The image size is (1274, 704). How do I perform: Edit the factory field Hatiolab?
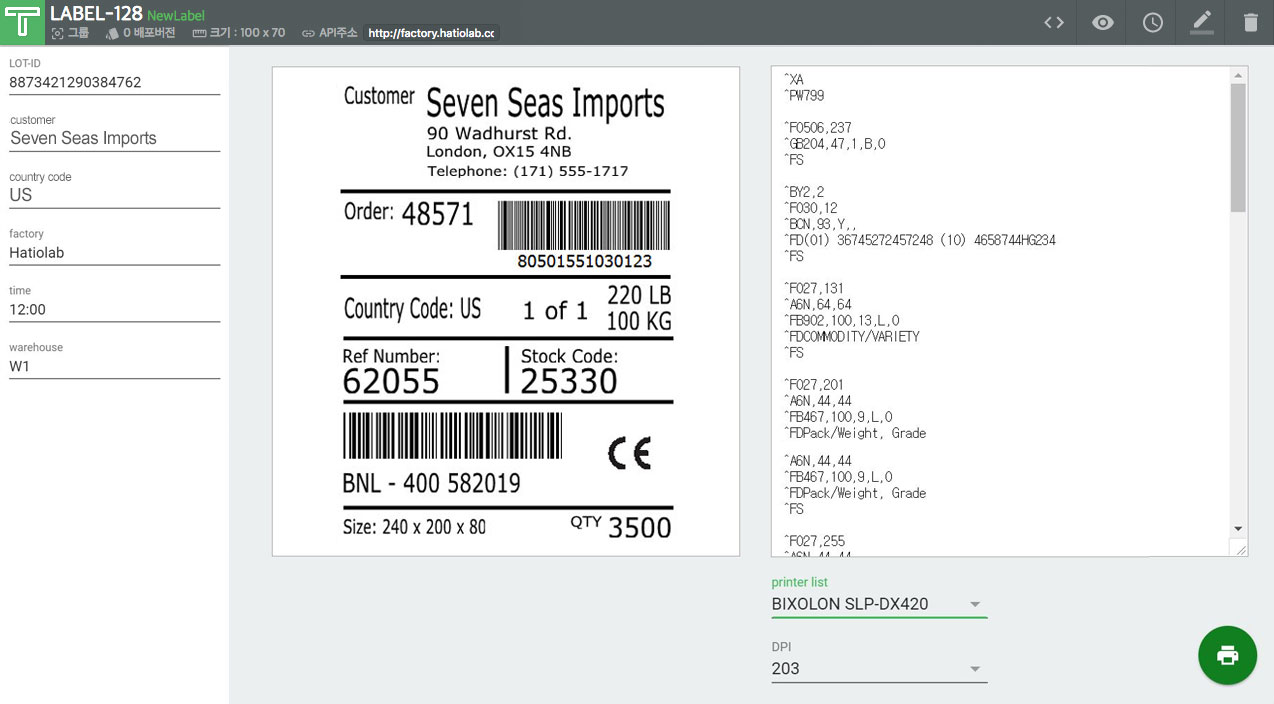coord(114,253)
